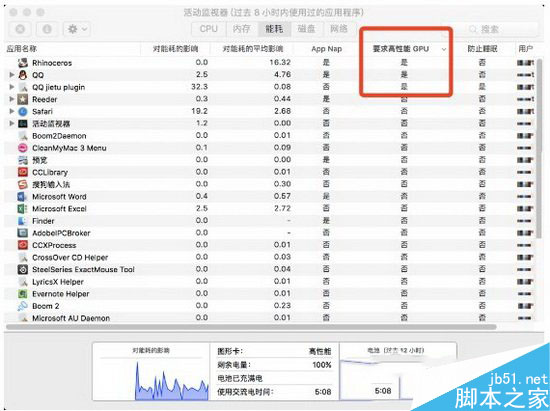Click the quit process toolbar button
Image resolution: width=550 pixels, height=411 pixels.
pyautogui.click(x=20, y=29)
